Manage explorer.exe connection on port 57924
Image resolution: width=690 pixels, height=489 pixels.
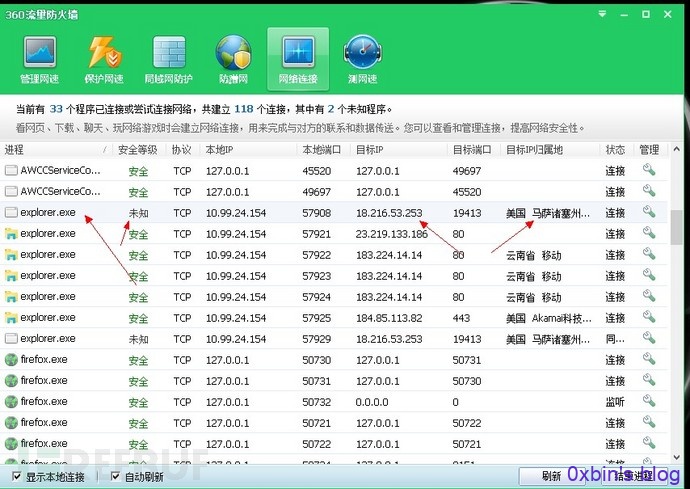tap(649, 296)
